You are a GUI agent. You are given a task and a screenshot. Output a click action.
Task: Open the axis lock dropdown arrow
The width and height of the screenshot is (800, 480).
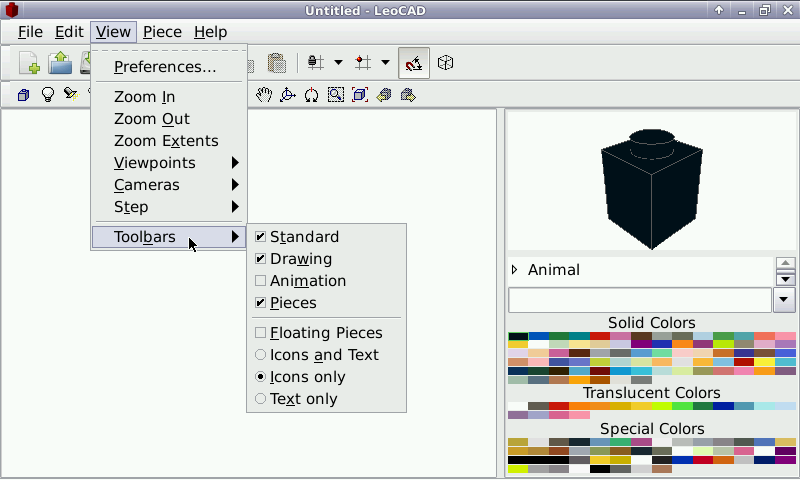[x=338, y=63]
